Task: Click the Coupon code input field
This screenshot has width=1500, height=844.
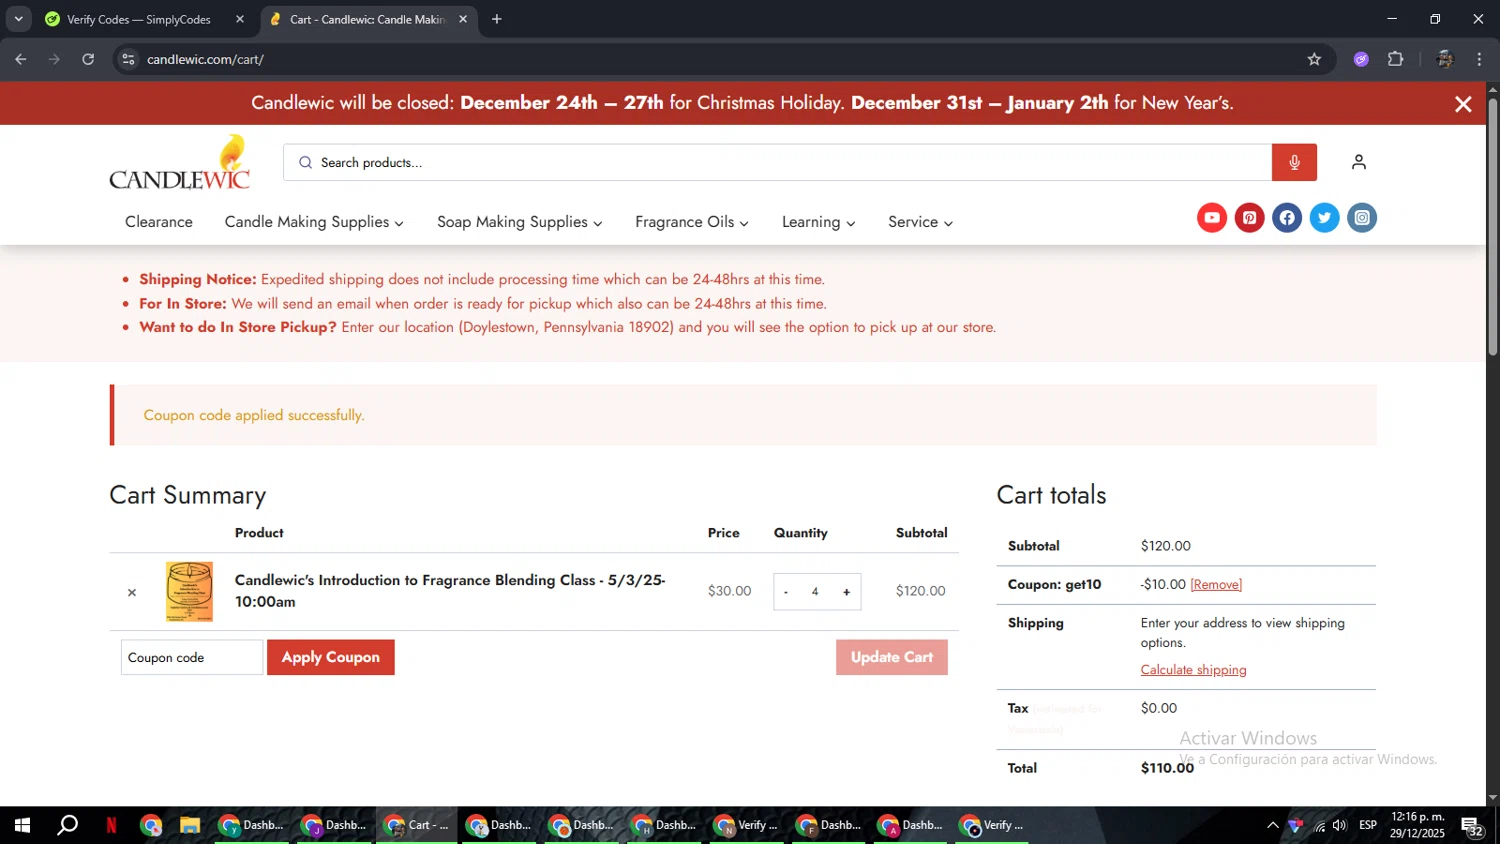Action: (x=192, y=657)
